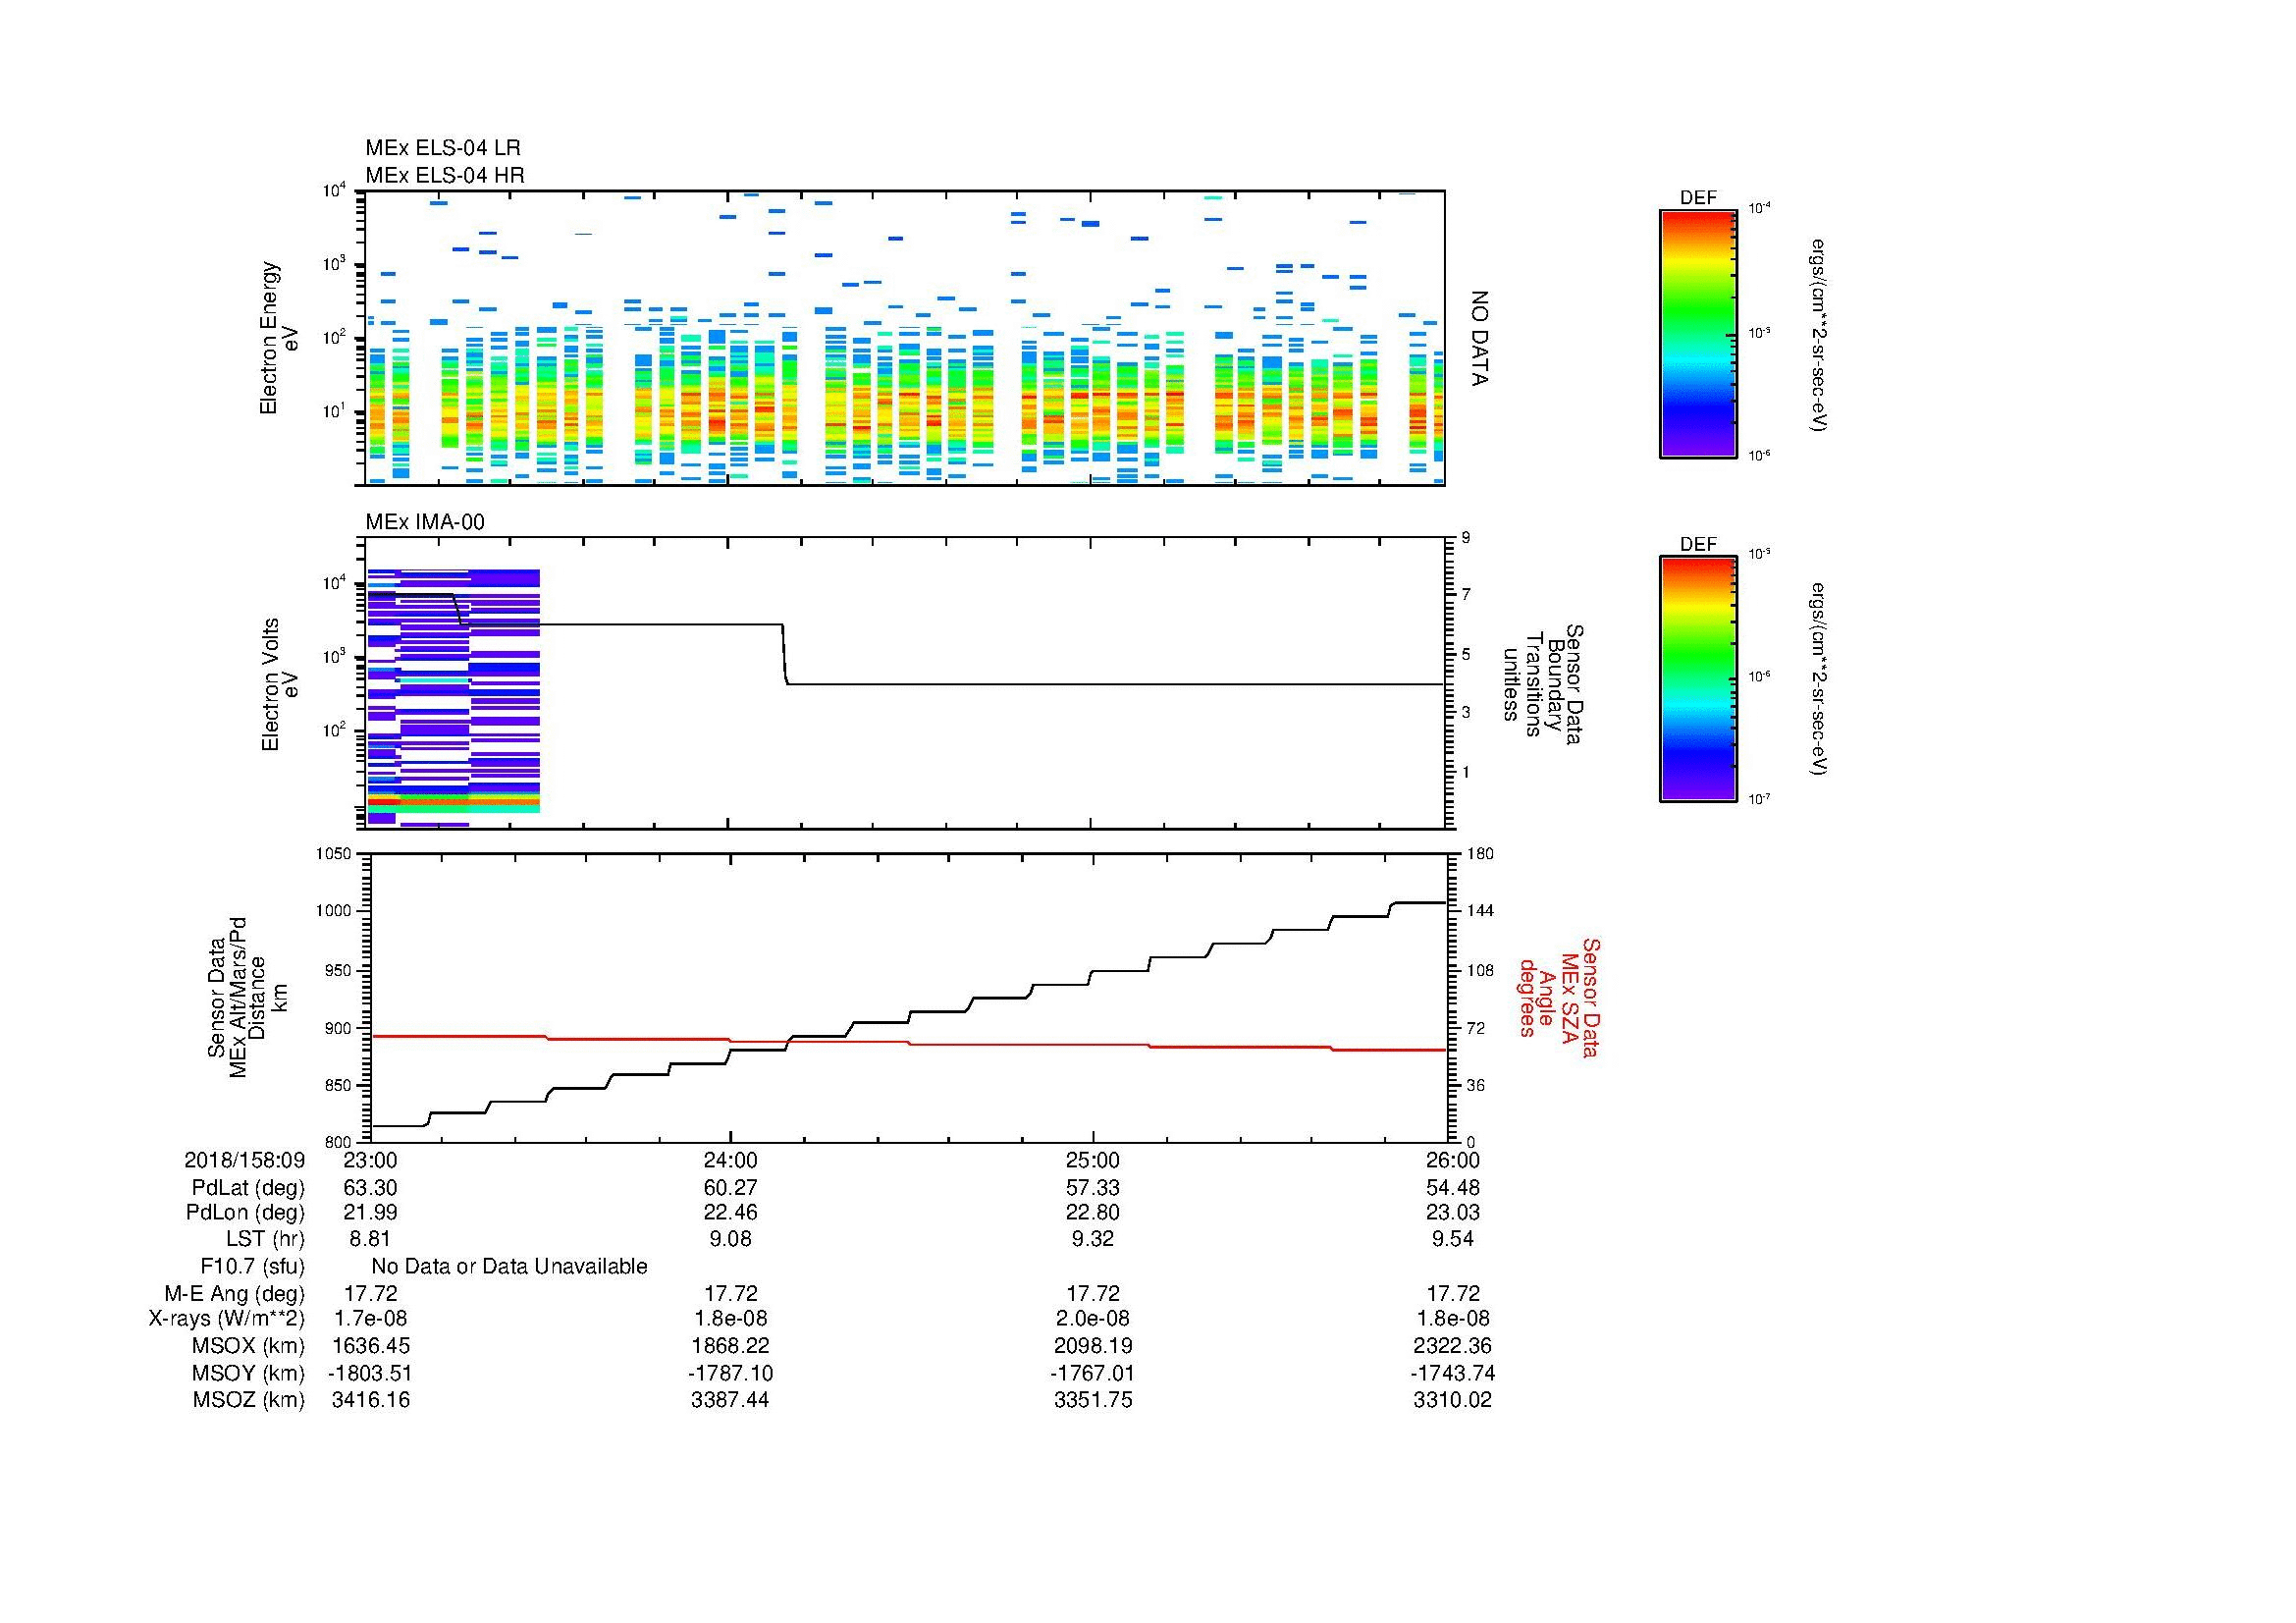The height and width of the screenshot is (1623, 2296).
Task: Click the 'MSOZ (km)' row label
Action: (x=249, y=1401)
